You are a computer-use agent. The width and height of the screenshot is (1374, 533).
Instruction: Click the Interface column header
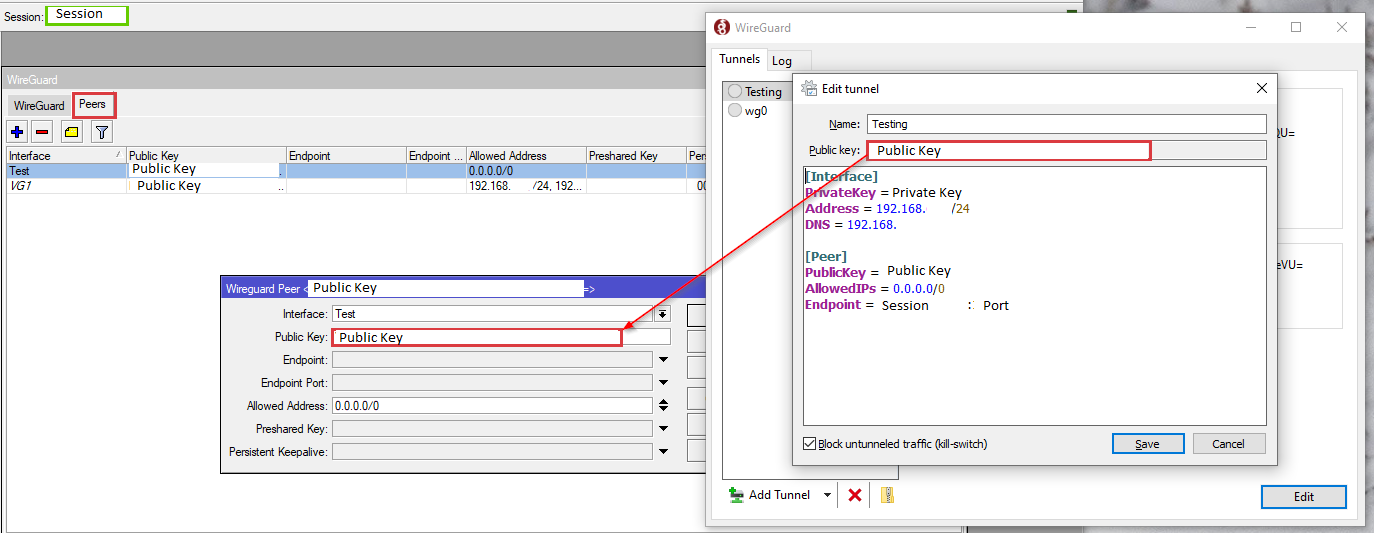pos(66,156)
